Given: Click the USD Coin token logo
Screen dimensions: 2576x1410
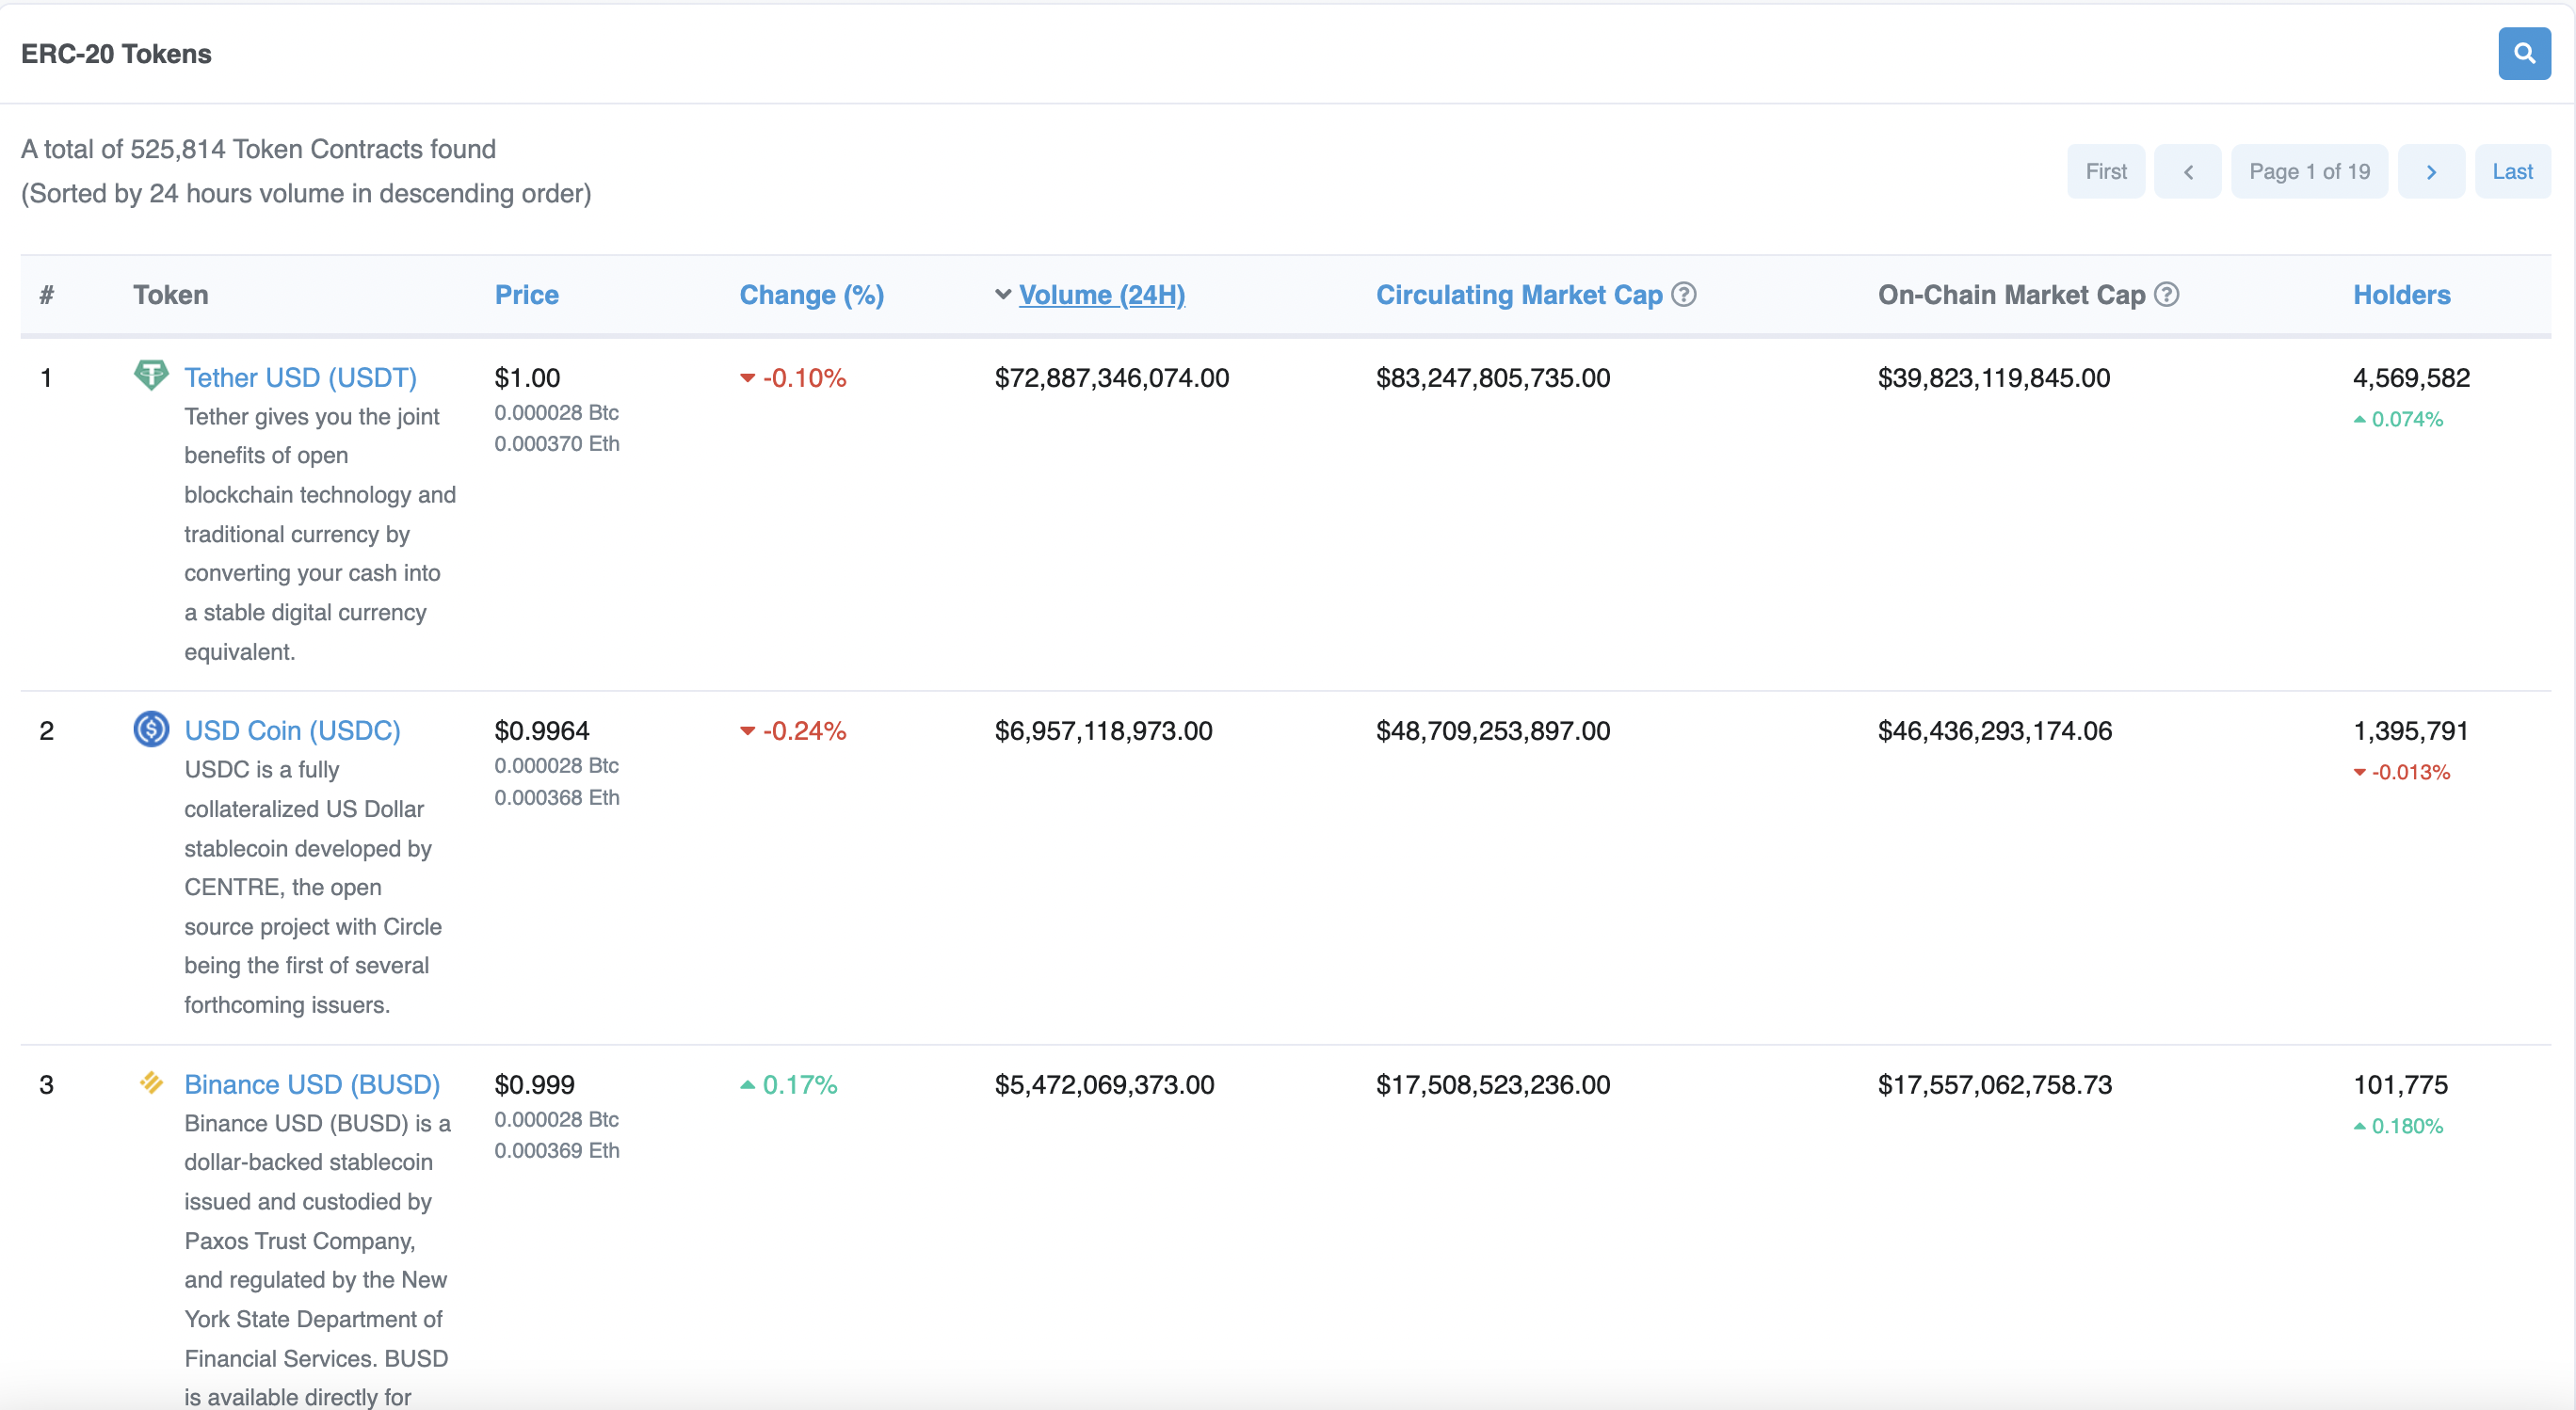Looking at the screenshot, I should click(x=151, y=729).
